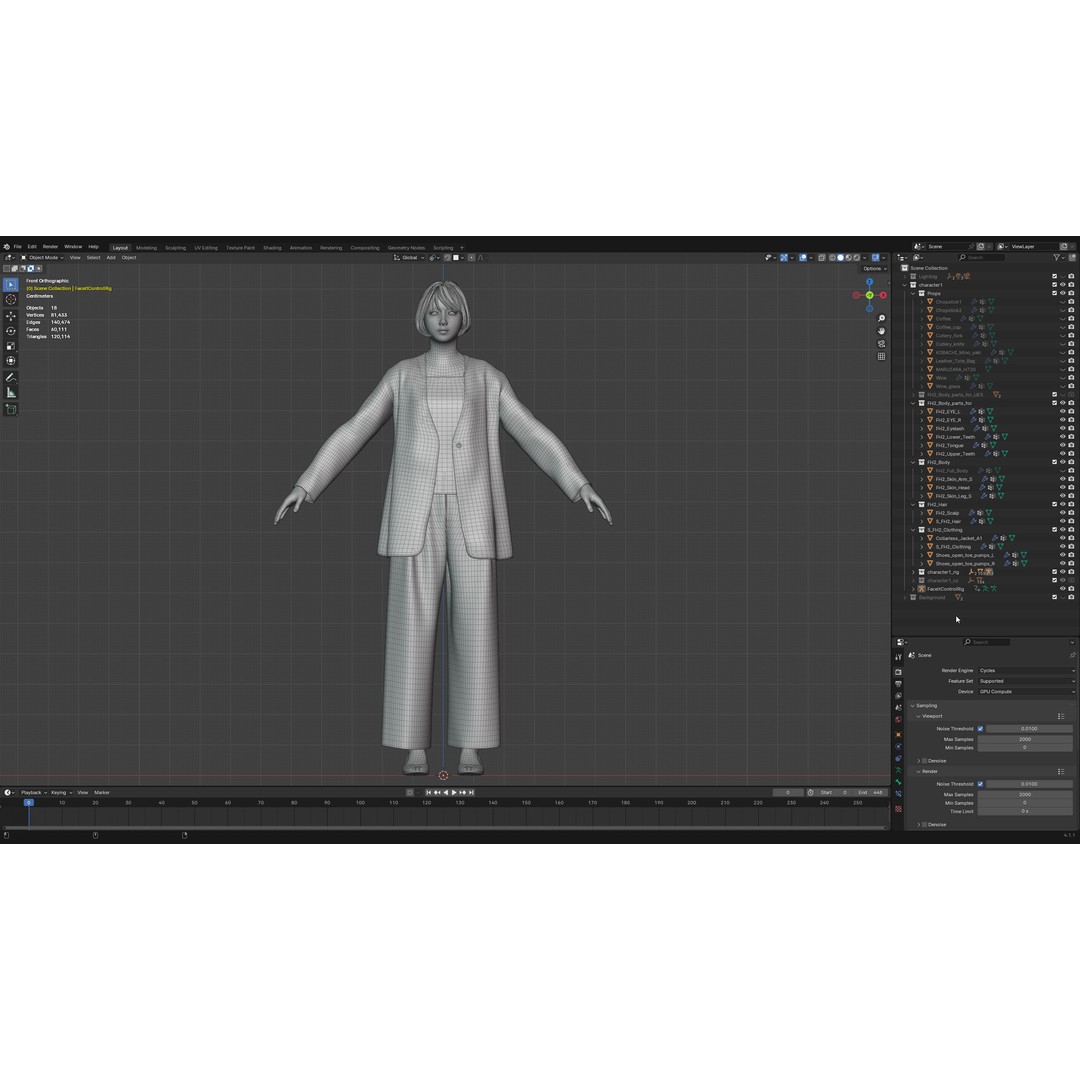
Task: Toggle Render Noise Threshold checkbox
Action: [x=980, y=784]
